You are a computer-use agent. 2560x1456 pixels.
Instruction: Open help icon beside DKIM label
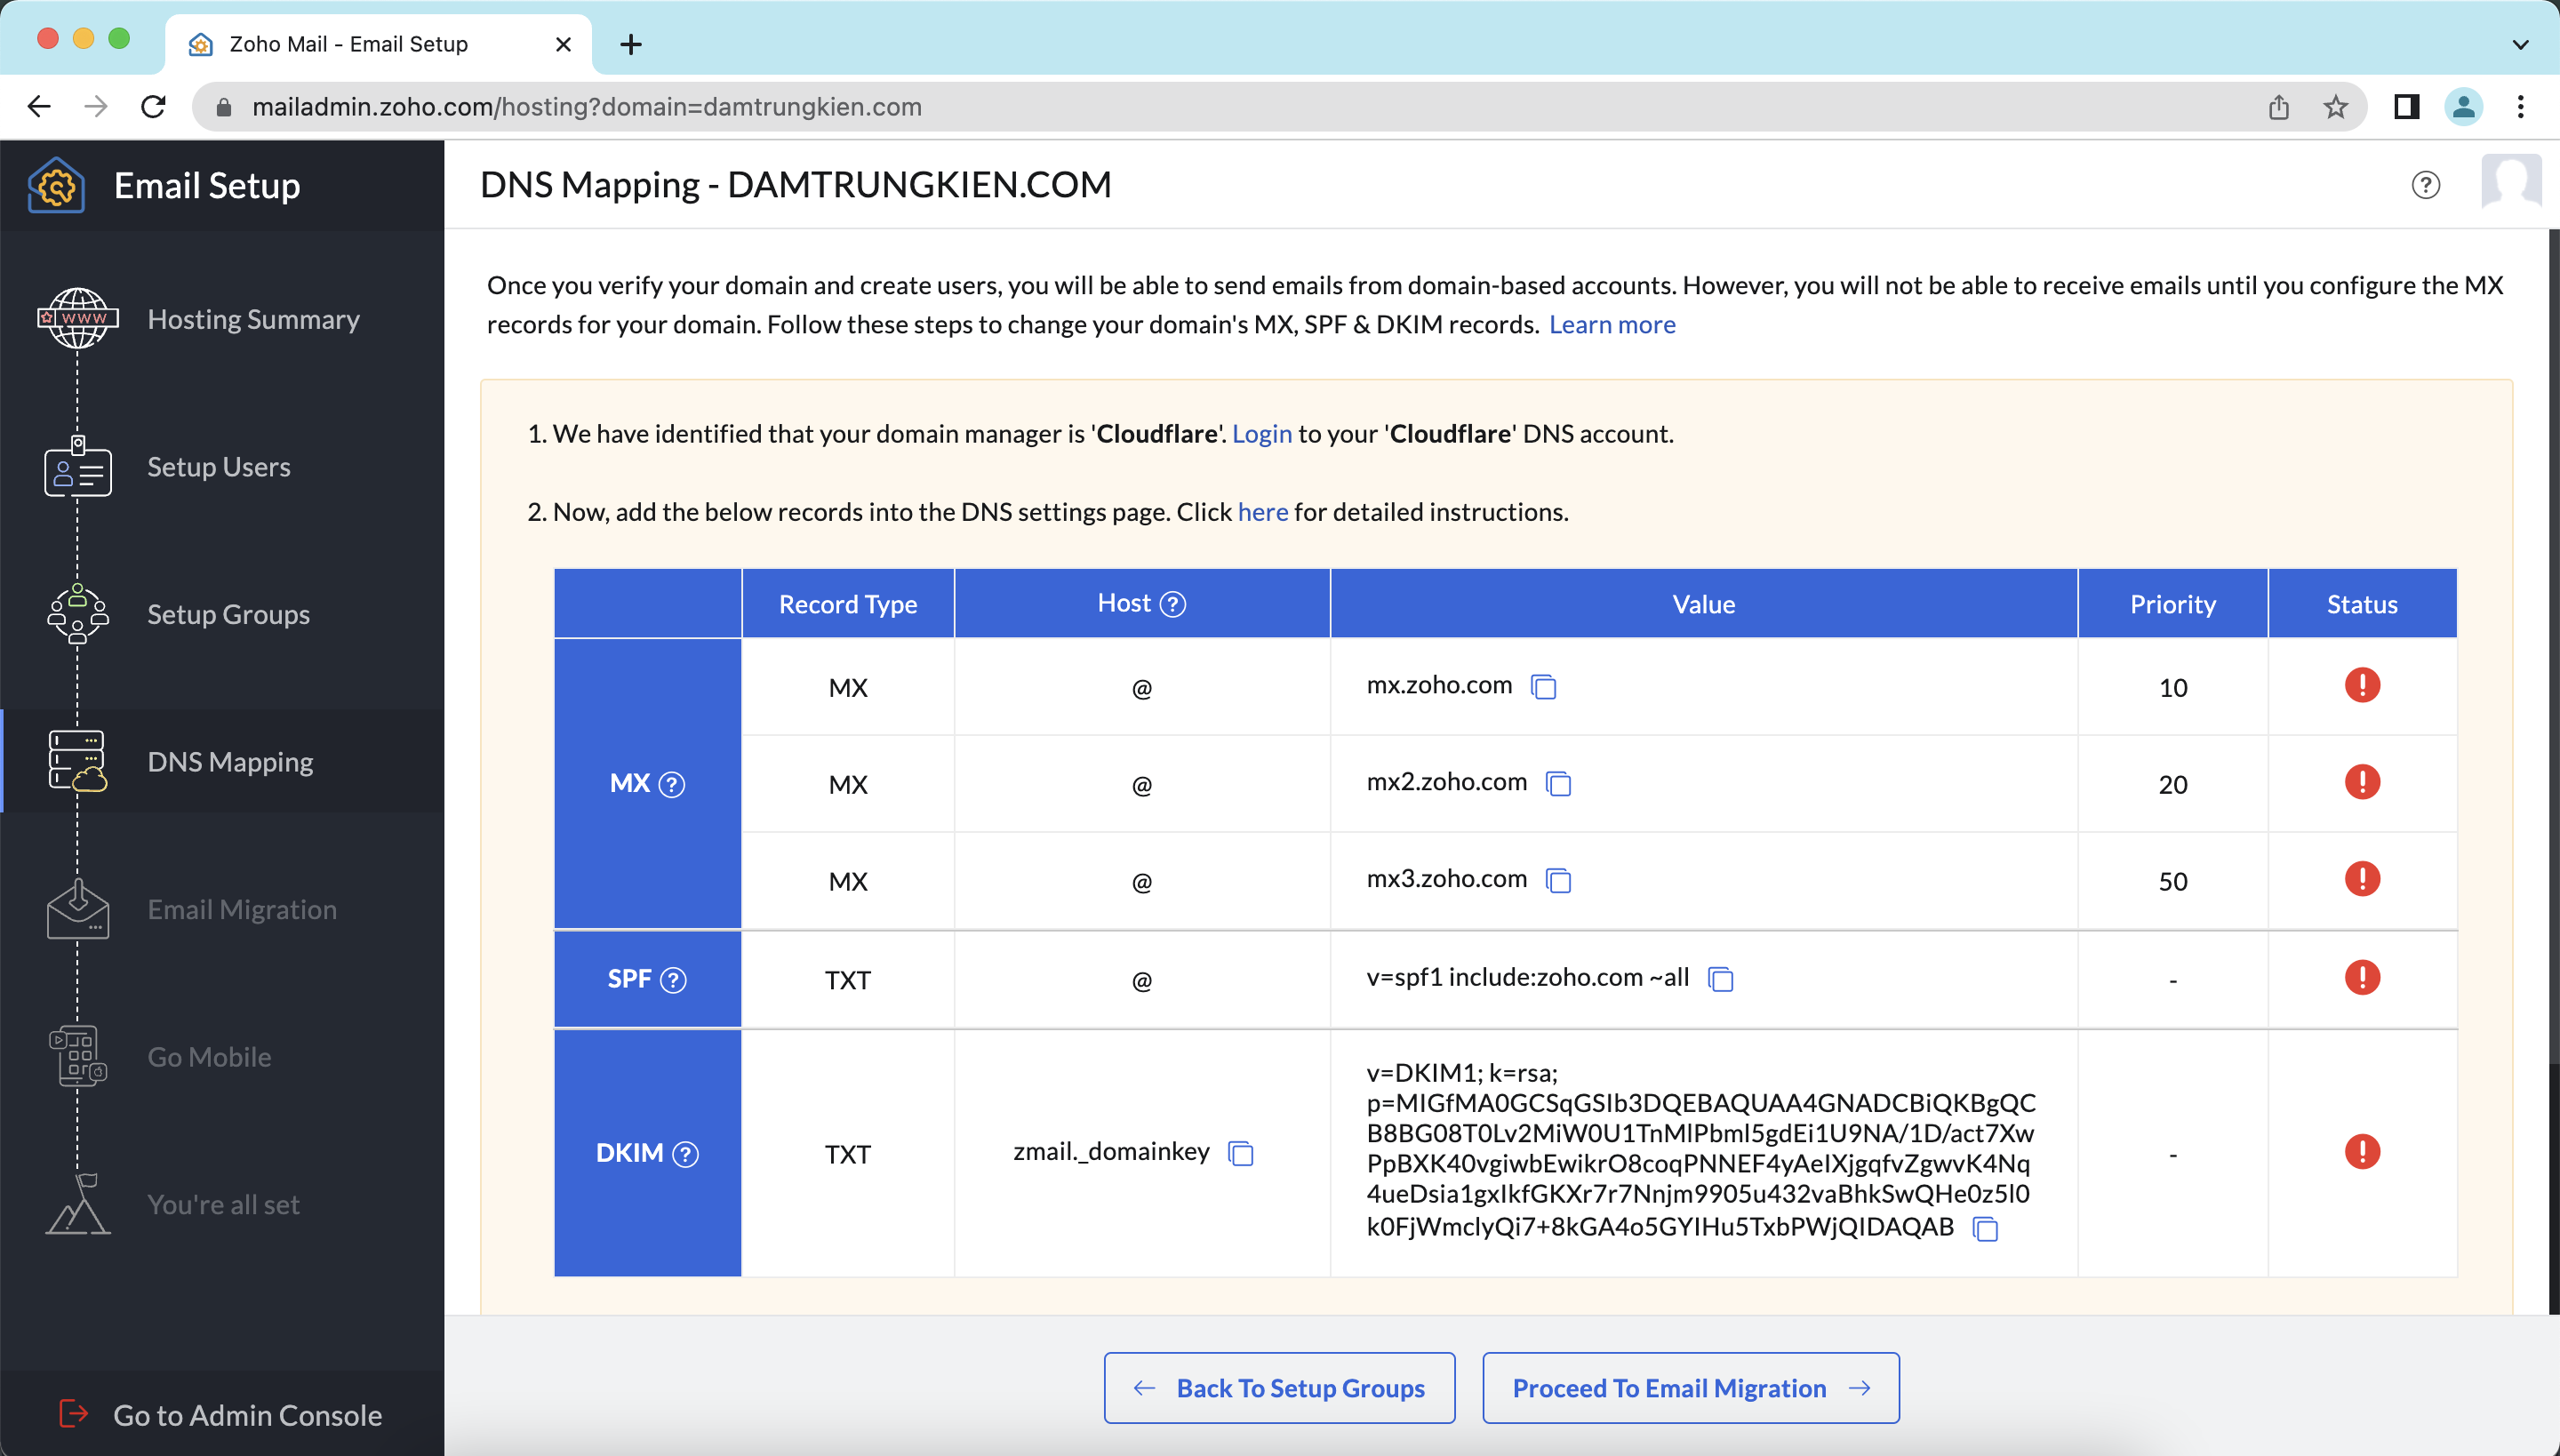tap(685, 1154)
